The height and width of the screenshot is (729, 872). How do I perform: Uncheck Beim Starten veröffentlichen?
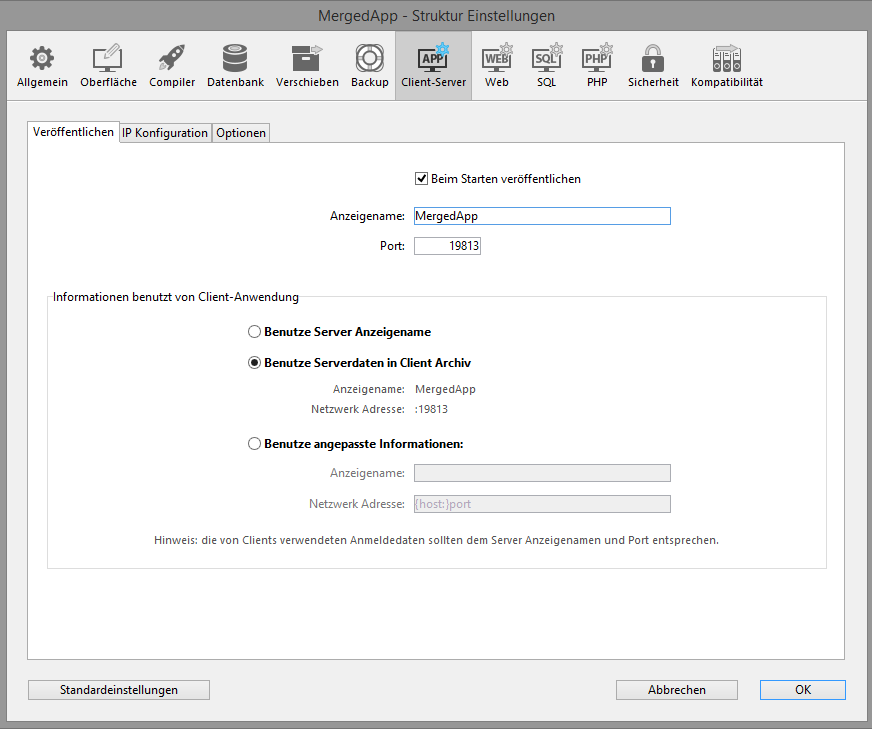(x=422, y=179)
